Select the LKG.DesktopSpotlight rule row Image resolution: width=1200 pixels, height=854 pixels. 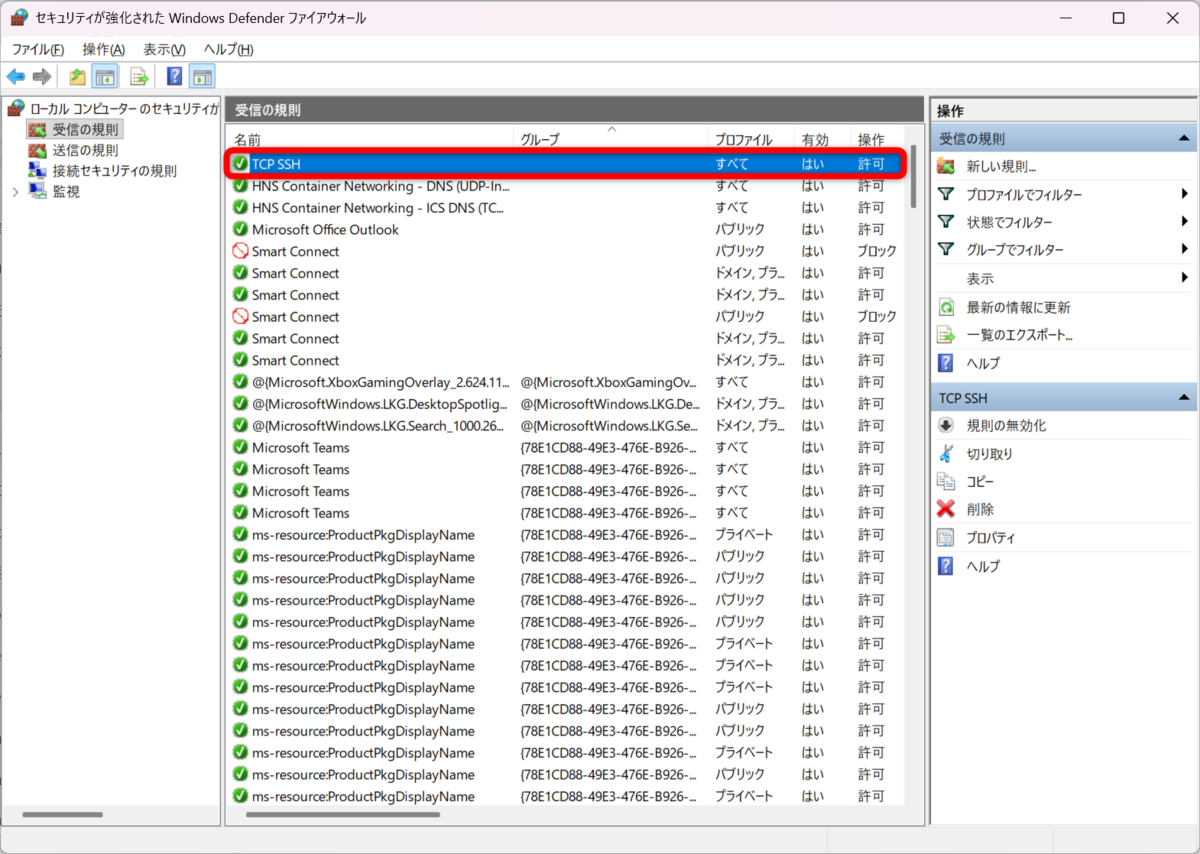566,404
